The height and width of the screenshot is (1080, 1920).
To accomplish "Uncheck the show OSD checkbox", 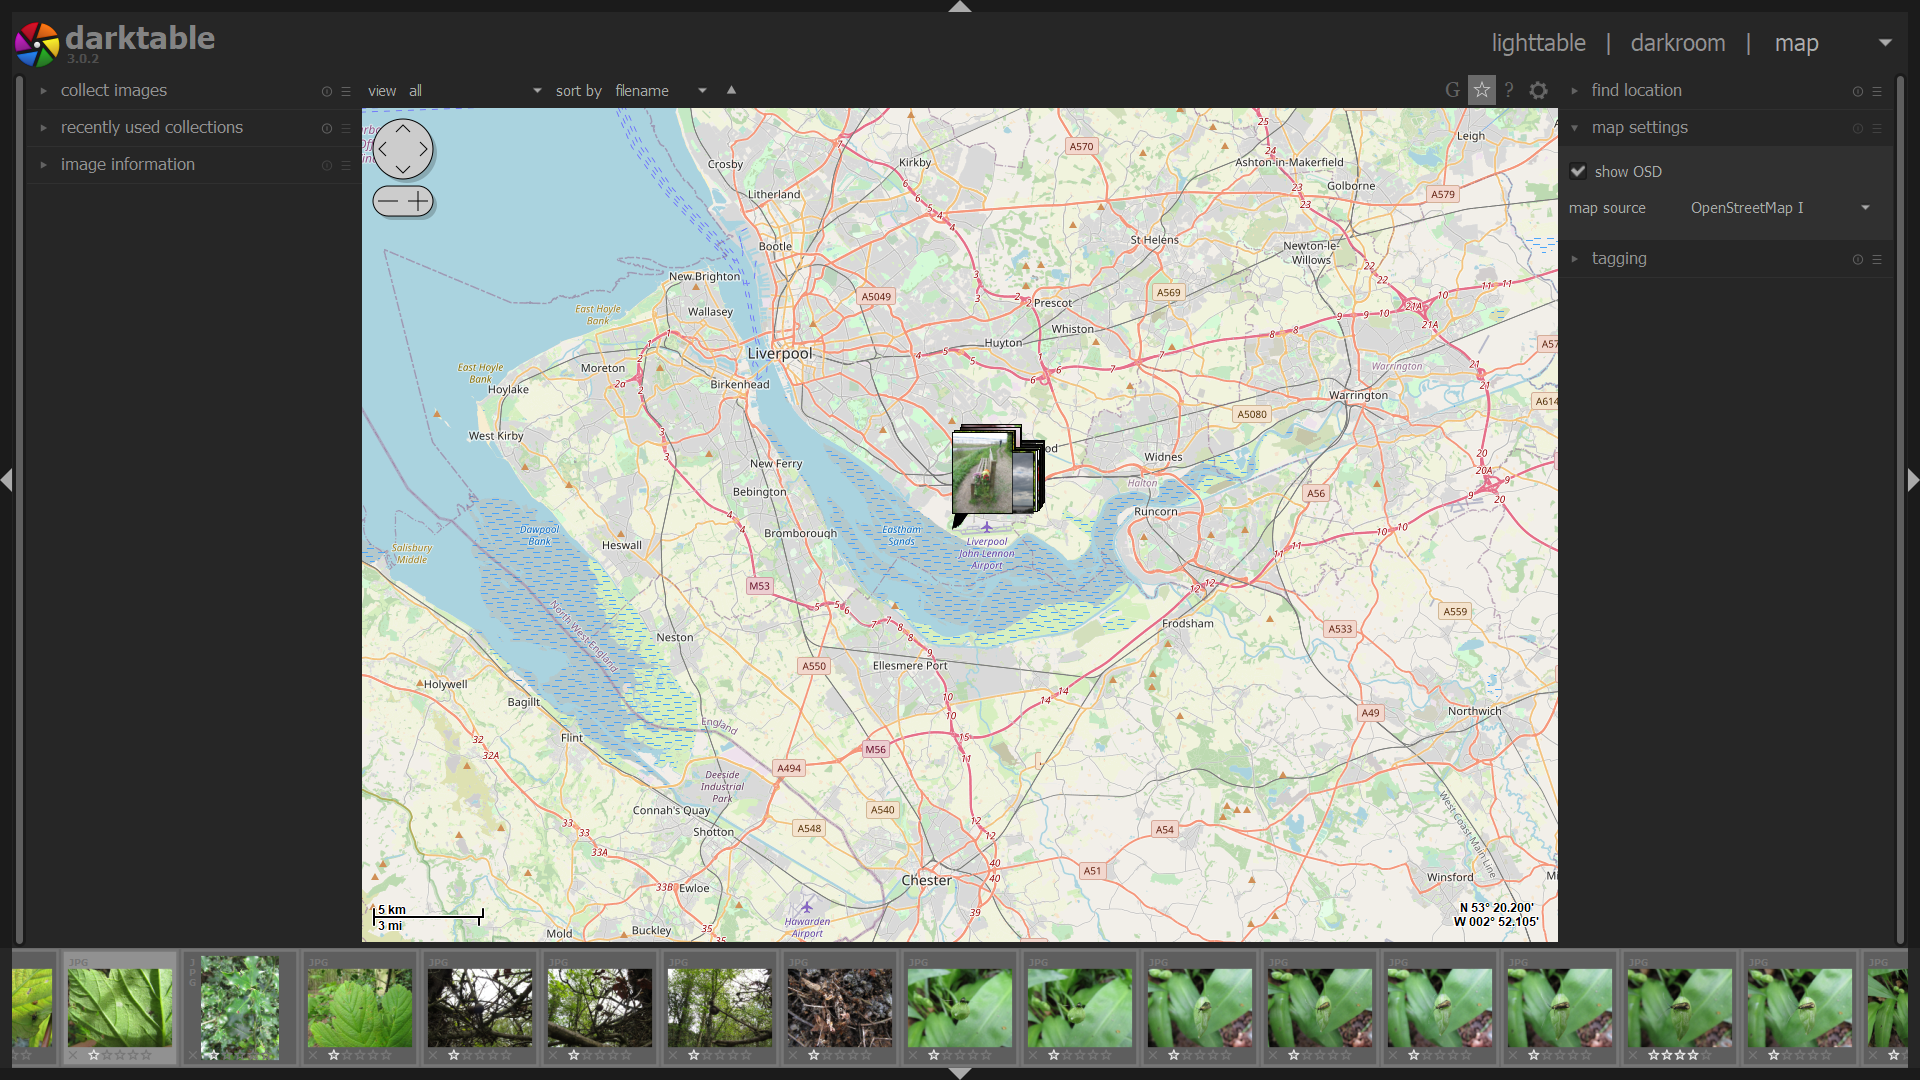I will coord(1578,171).
